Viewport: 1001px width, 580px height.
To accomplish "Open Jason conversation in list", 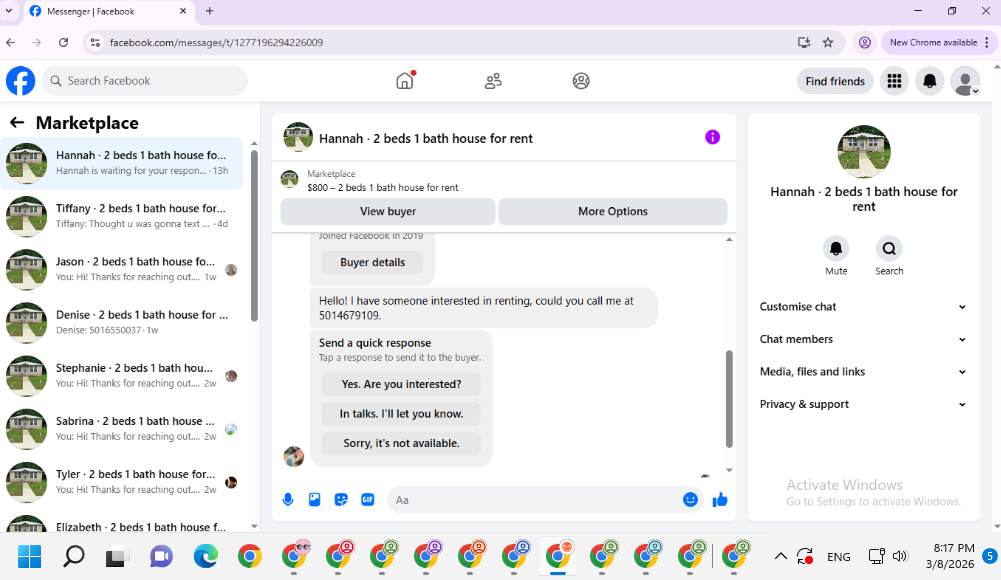I will point(121,269).
